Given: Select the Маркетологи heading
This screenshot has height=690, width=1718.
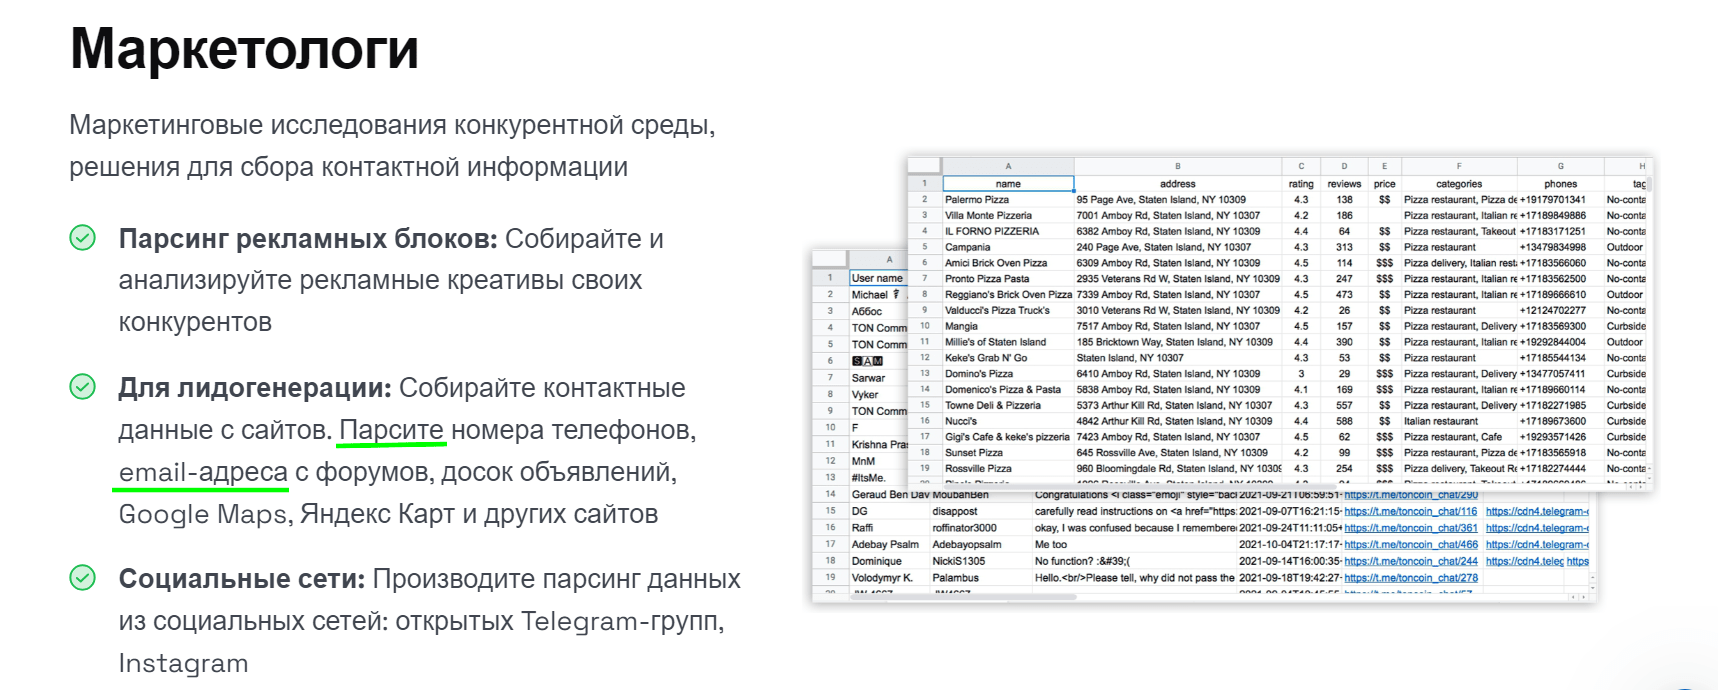Looking at the screenshot, I should coord(244,48).
